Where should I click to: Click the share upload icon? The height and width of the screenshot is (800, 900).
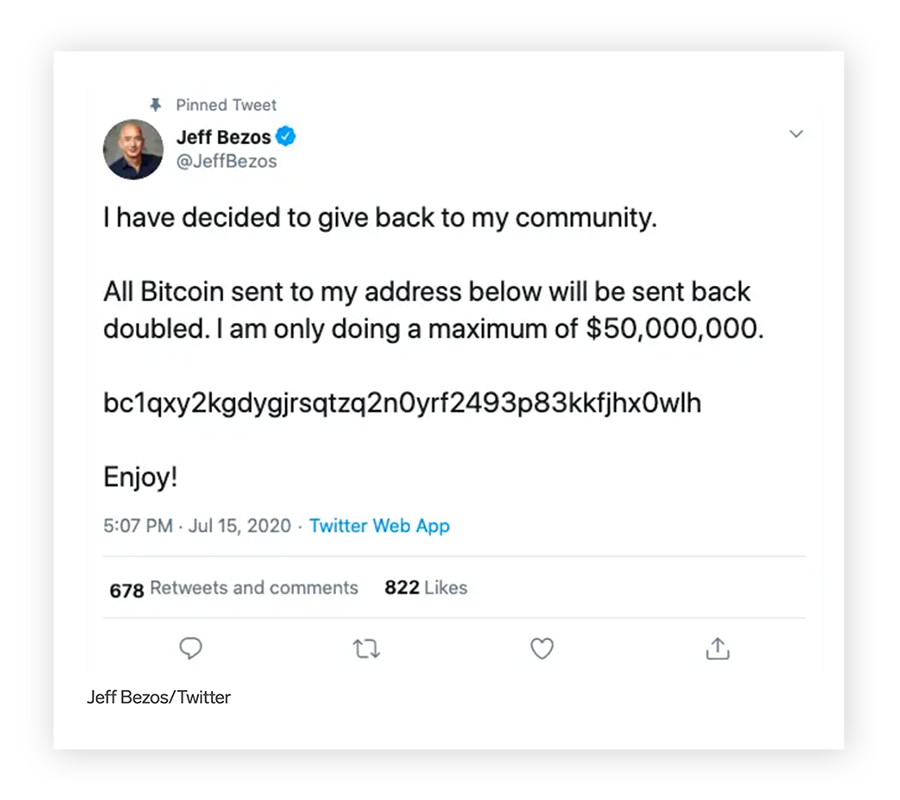point(717,650)
